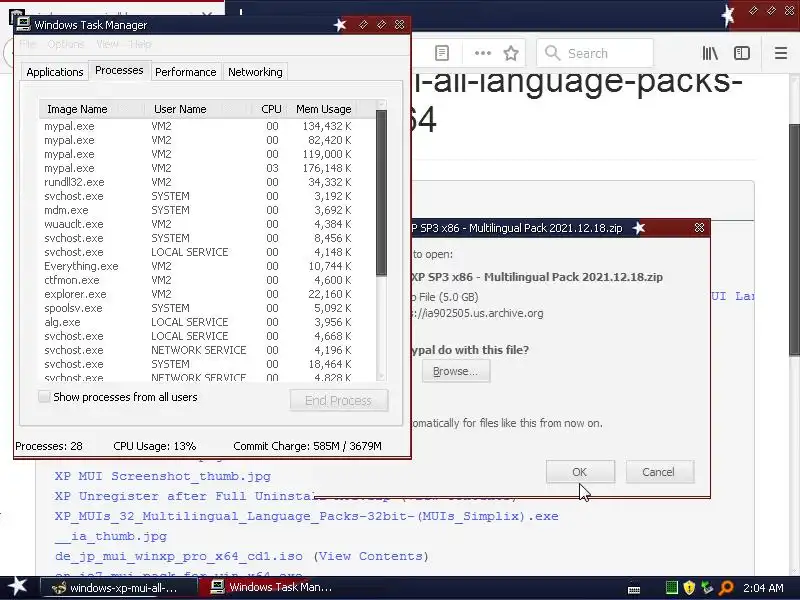Open the Networking tab
The image size is (800, 600).
[255, 72]
